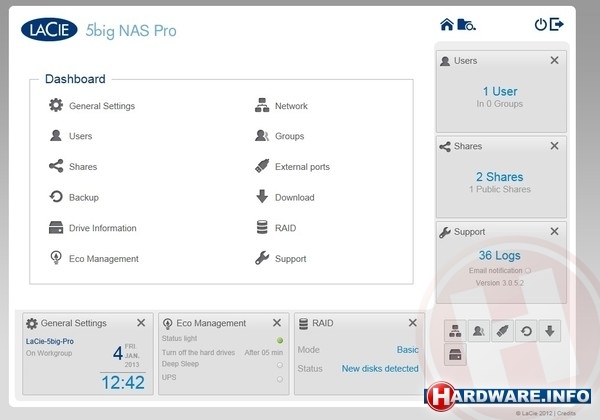600x420 pixels.
Task: Open the RAID page from Dashboard
Action: [276, 228]
